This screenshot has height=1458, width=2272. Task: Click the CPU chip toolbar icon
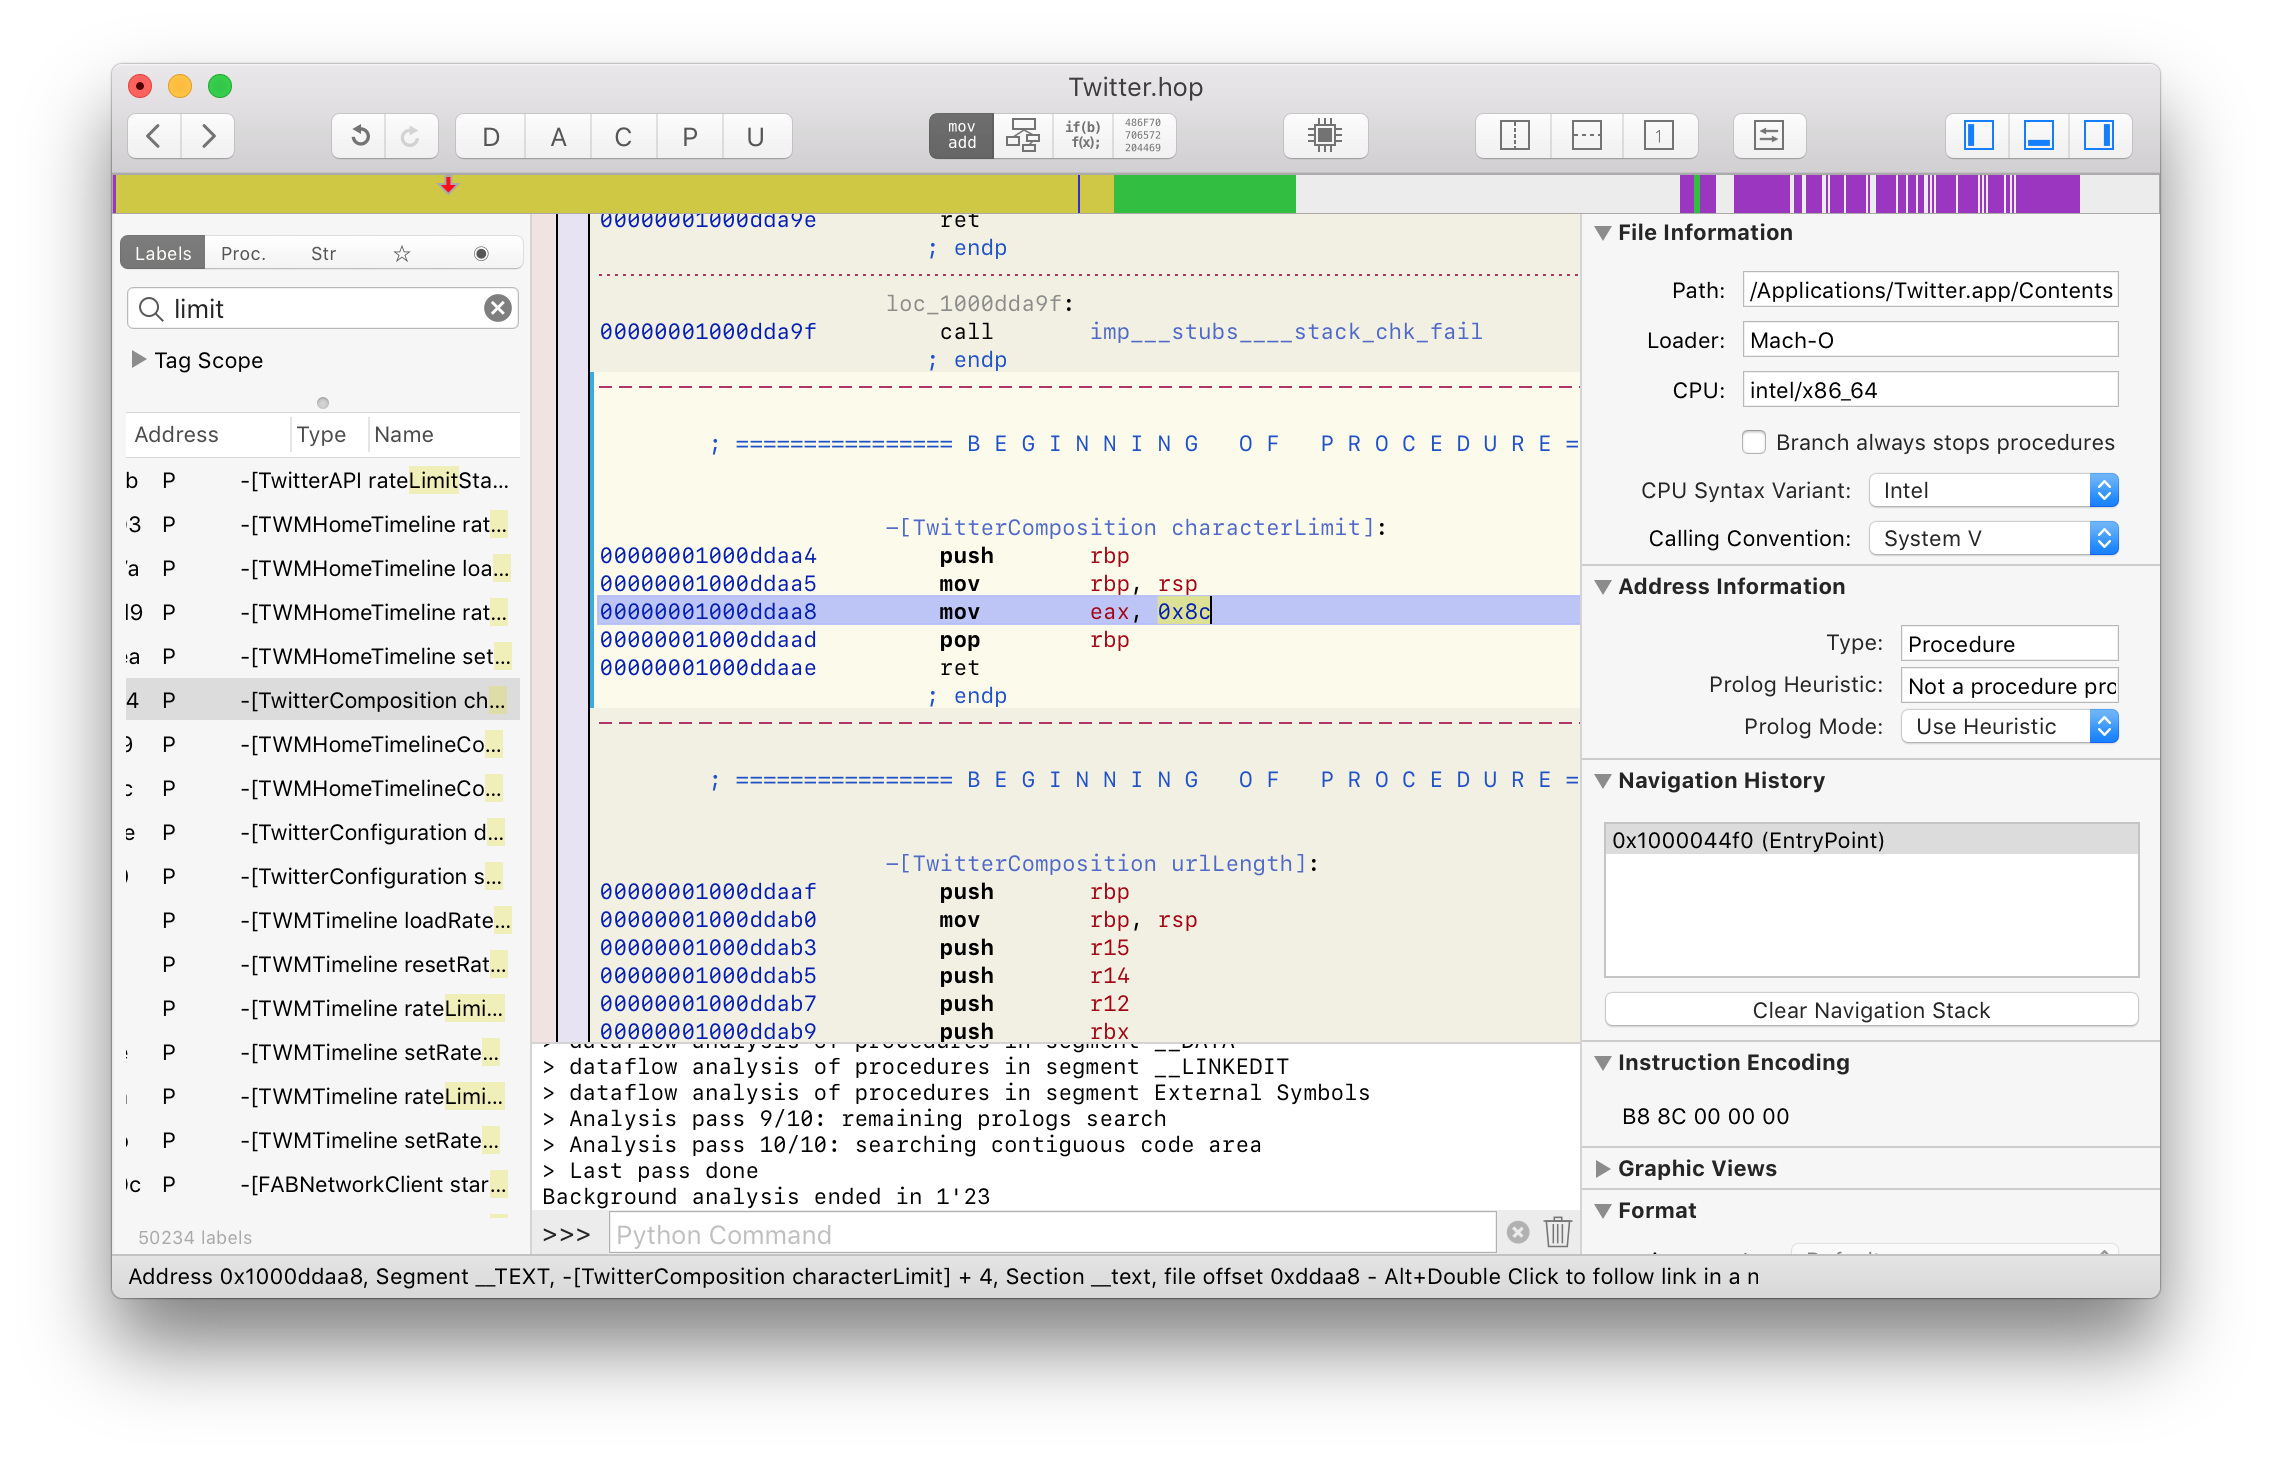pyautogui.click(x=1324, y=136)
